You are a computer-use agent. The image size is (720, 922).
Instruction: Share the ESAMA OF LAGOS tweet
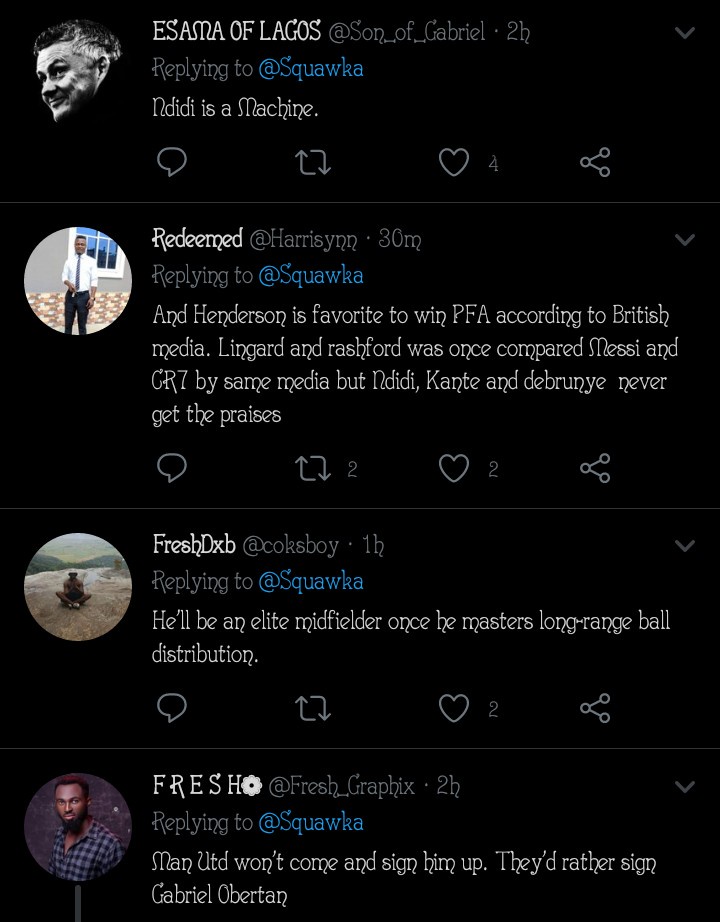595,162
